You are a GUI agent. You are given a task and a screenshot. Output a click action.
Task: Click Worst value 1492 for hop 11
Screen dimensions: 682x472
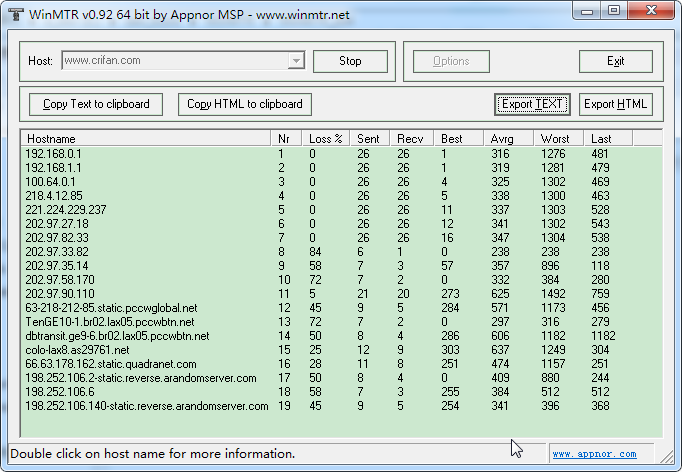tap(553, 294)
